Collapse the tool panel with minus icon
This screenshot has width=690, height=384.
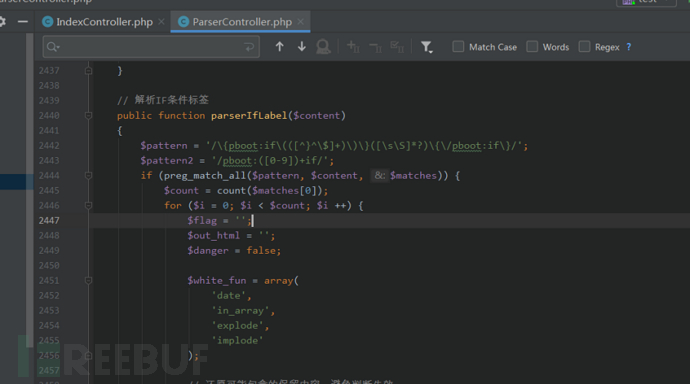tap(23, 22)
